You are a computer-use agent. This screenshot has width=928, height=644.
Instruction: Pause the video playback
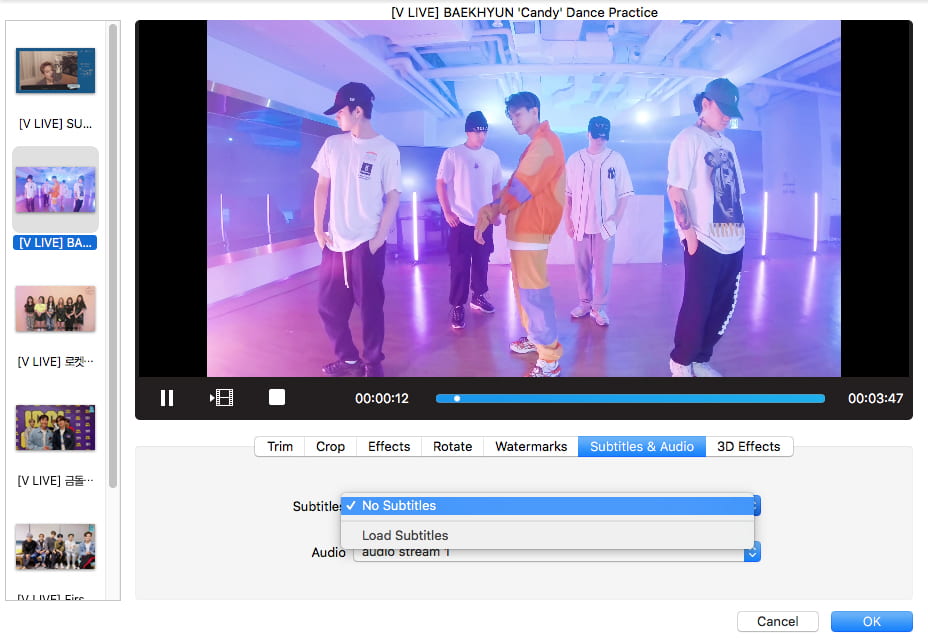pyautogui.click(x=167, y=398)
